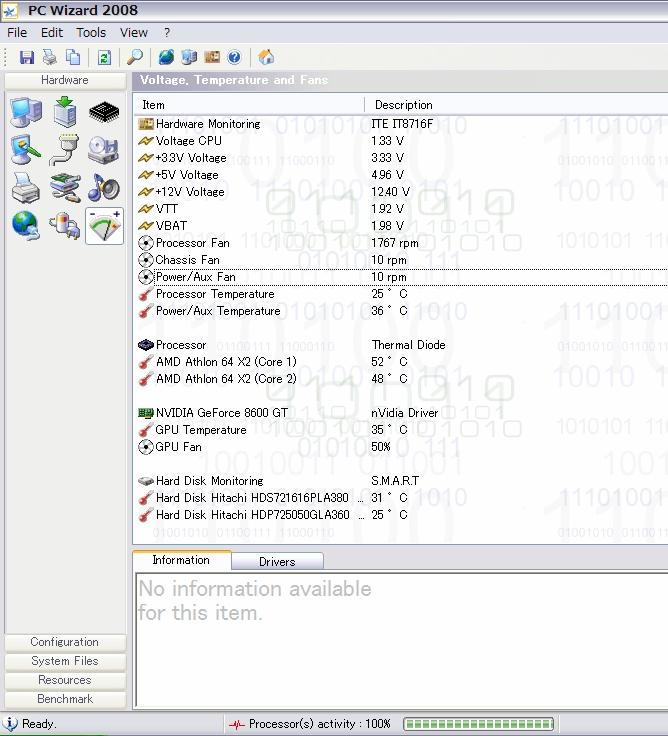Expand the System Files section

[65, 661]
